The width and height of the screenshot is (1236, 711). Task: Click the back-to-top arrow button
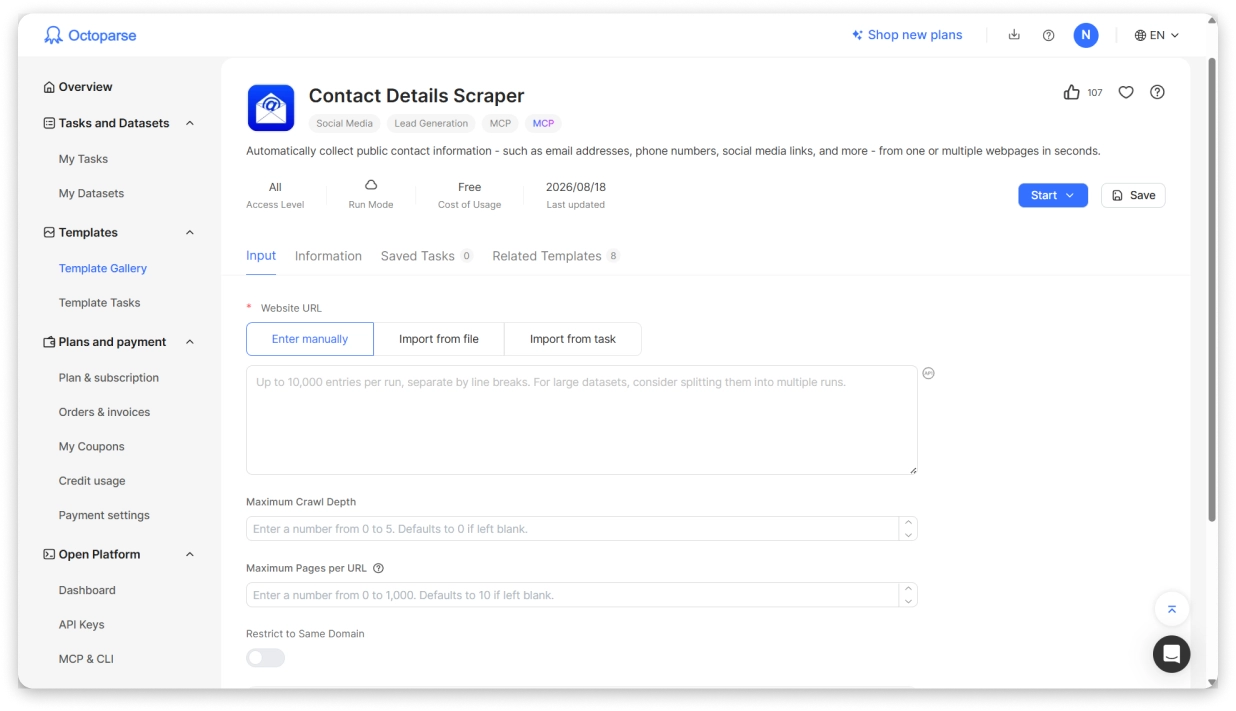pyautogui.click(x=1172, y=609)
